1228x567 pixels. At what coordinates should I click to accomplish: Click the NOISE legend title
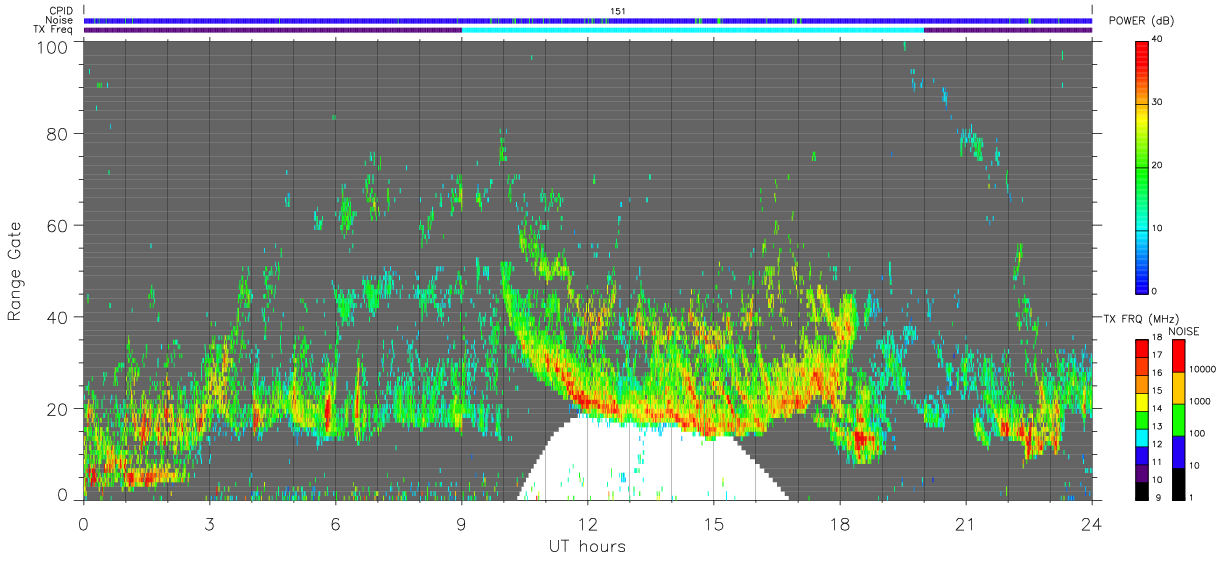tap(1184, 331)
